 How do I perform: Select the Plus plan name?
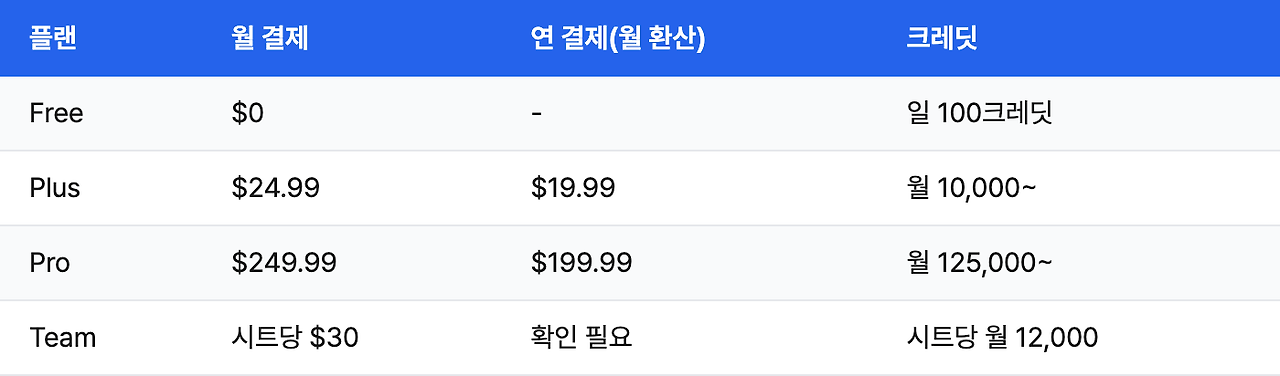point(55,188)
